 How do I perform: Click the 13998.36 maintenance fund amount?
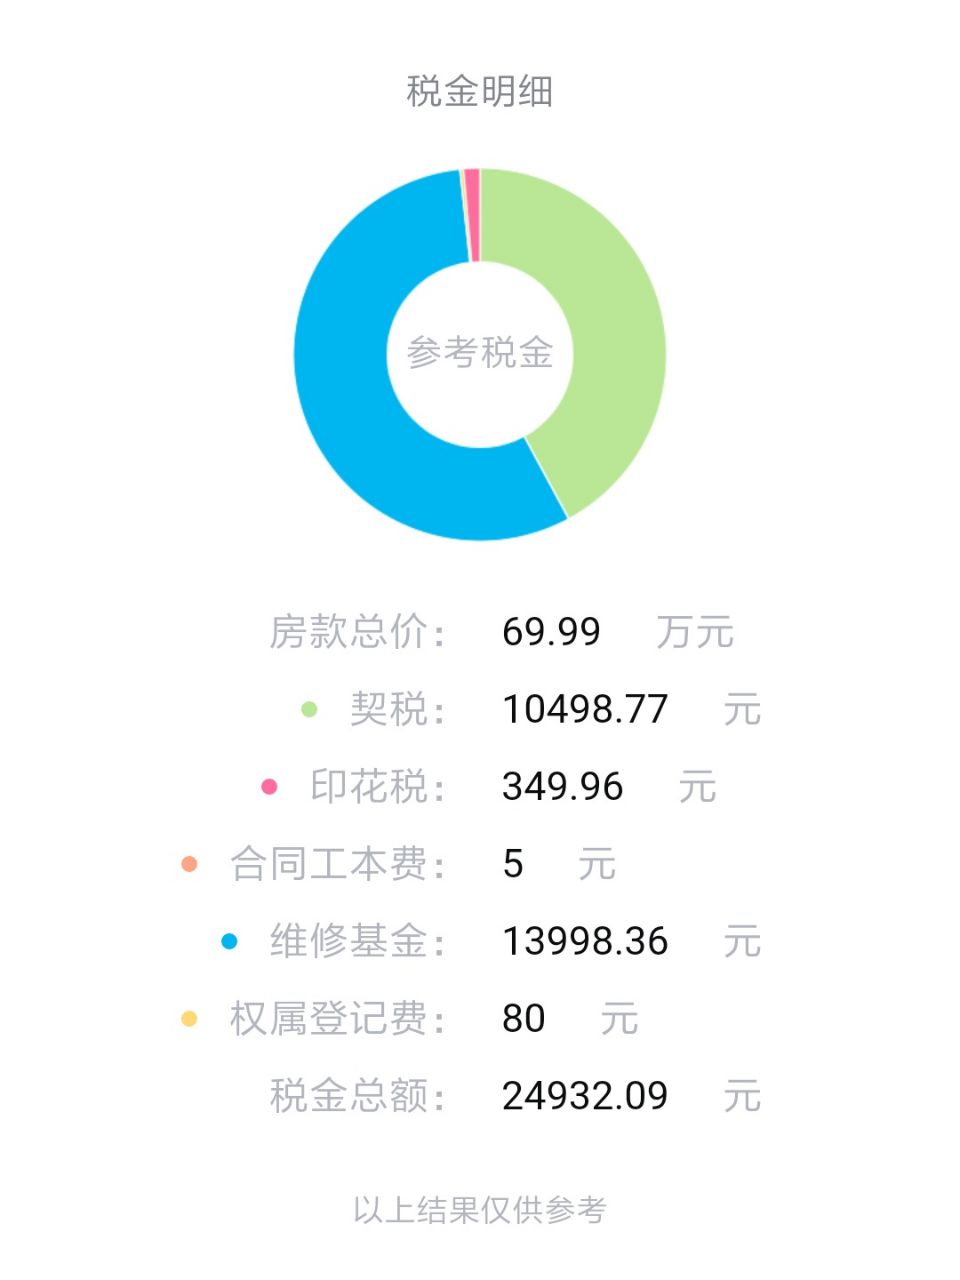585,941
